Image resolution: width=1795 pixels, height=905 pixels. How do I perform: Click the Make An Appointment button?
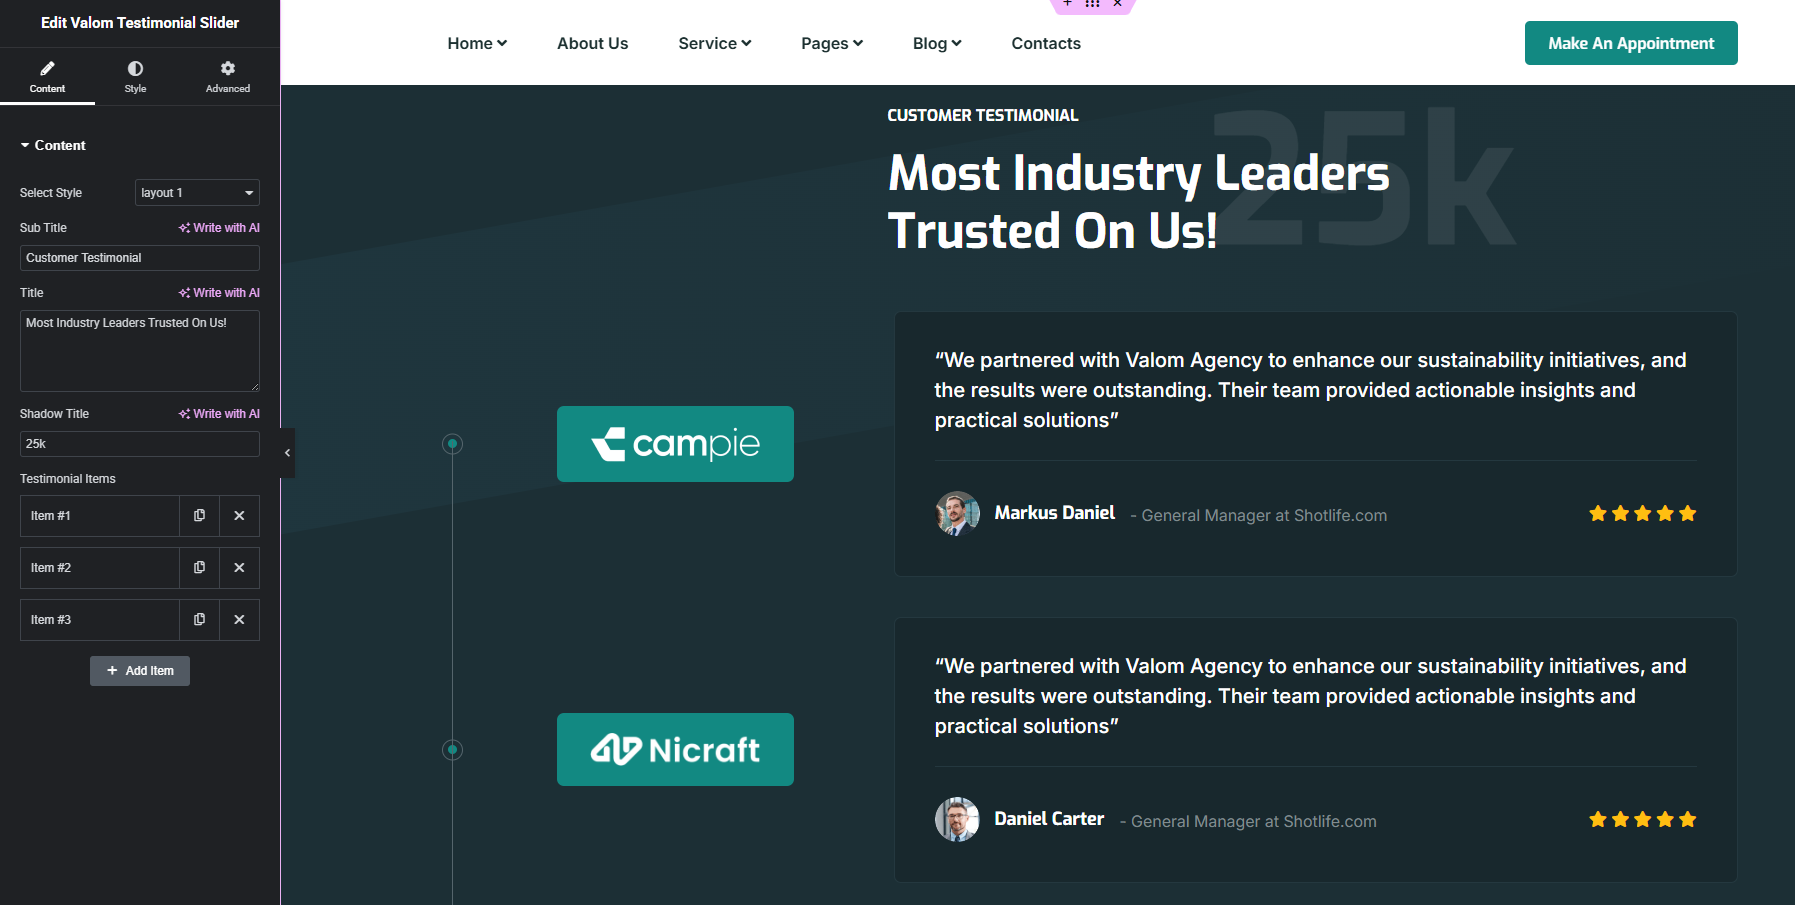tap(1630, 43)
